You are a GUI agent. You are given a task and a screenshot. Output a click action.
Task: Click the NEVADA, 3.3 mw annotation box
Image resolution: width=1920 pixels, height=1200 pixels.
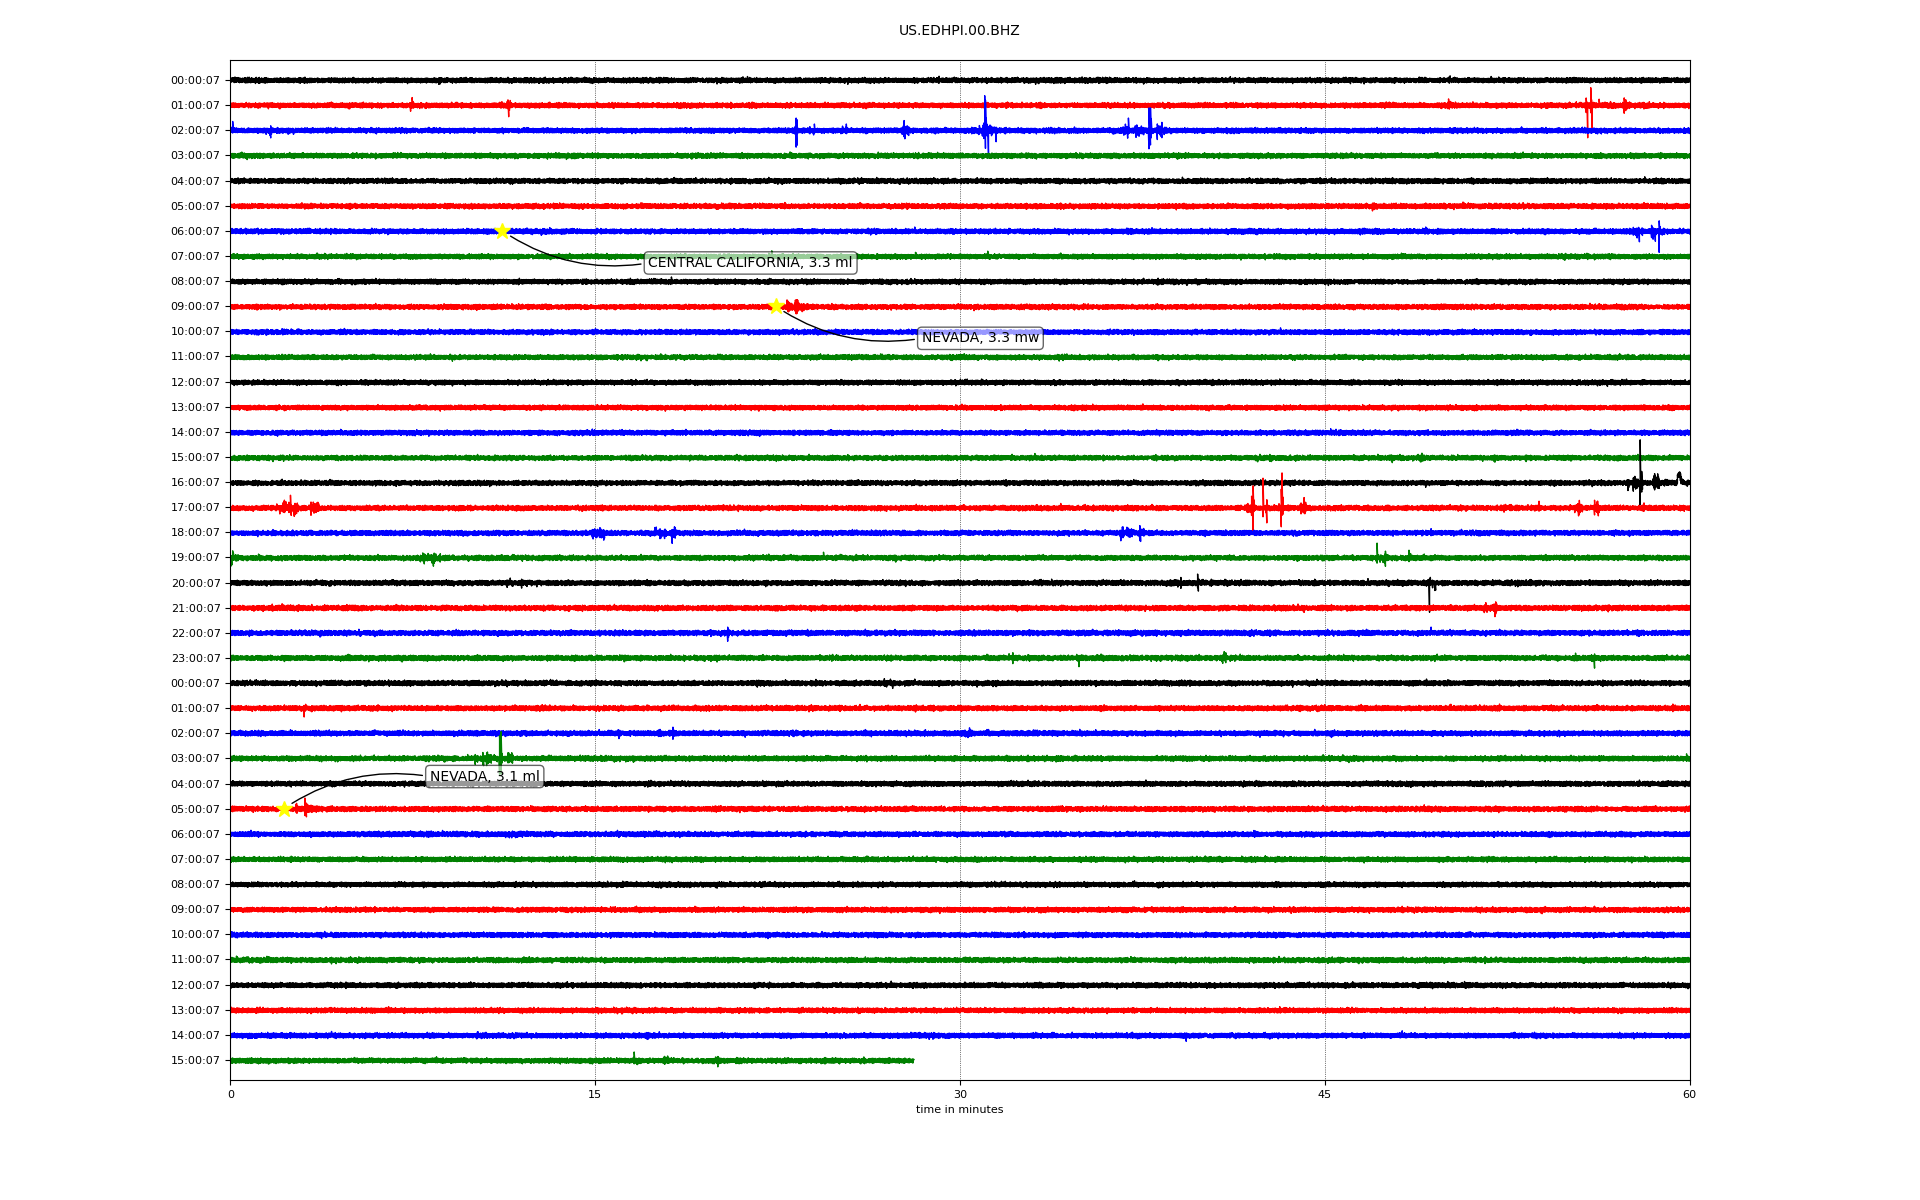pyautogui.click(x=979, y=338)
